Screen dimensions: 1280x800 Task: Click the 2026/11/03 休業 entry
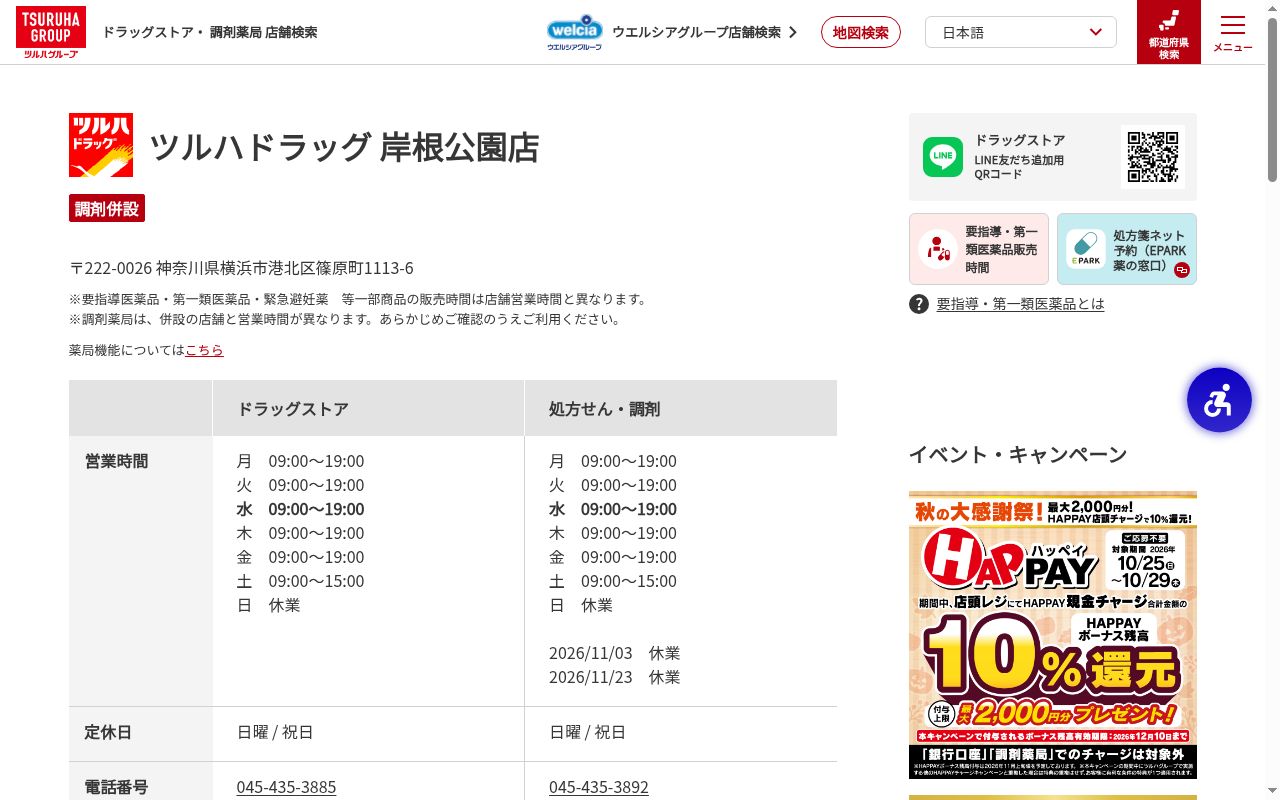[614, 653]
